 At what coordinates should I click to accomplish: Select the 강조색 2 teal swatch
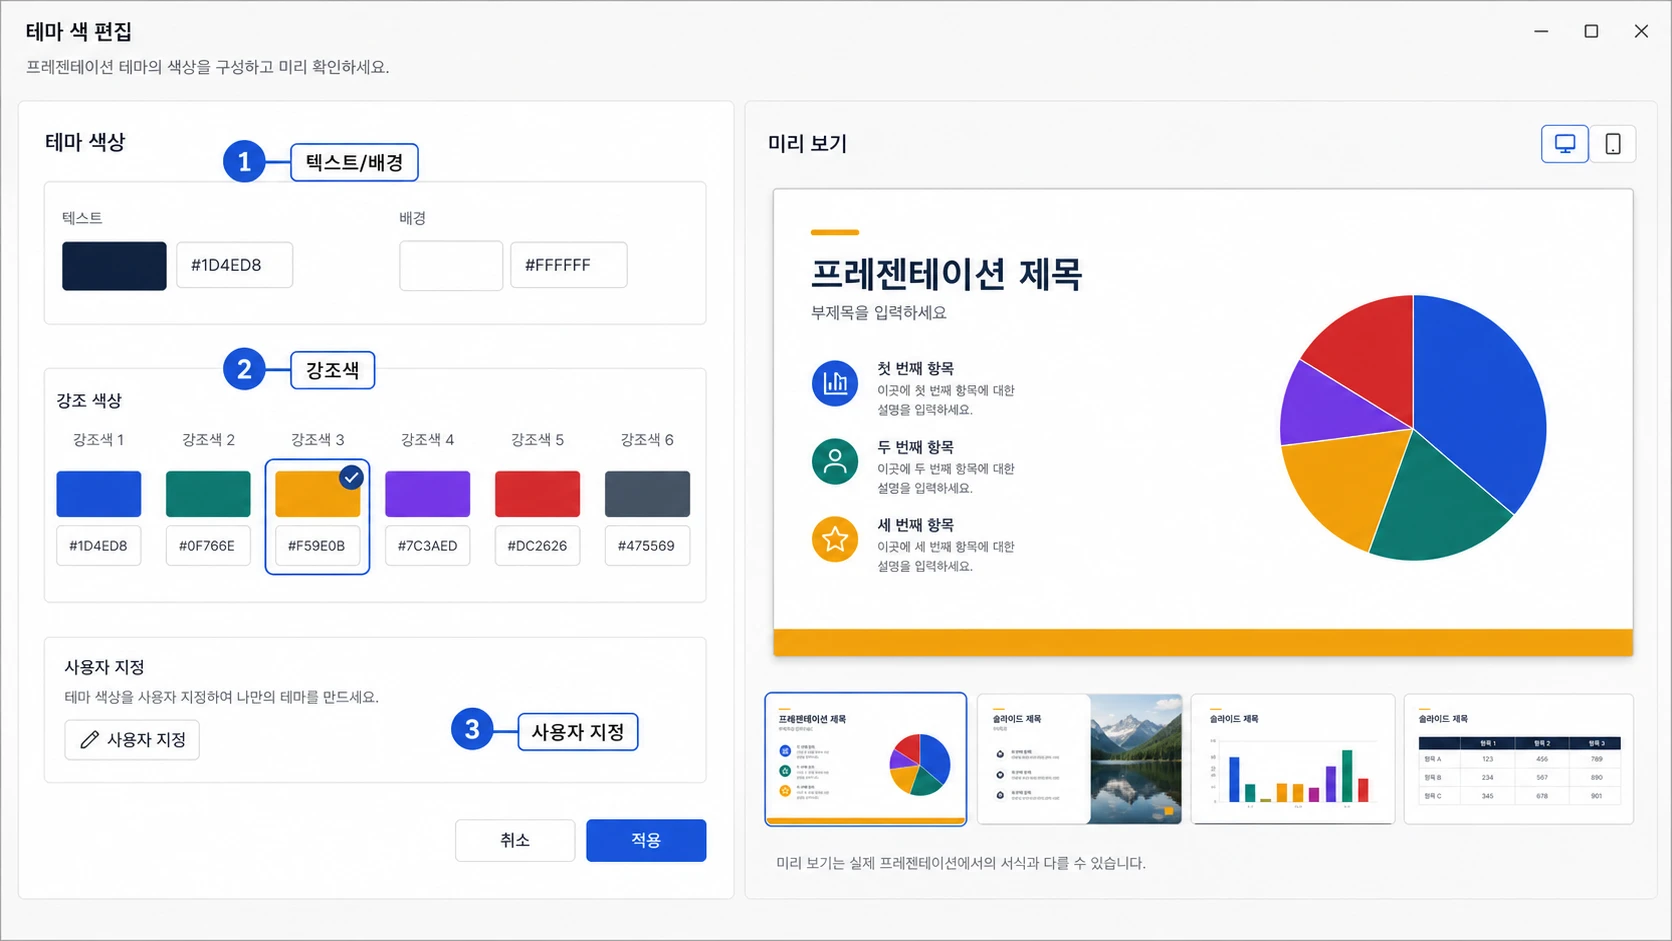pyautogui.click(x=208, y=494)
